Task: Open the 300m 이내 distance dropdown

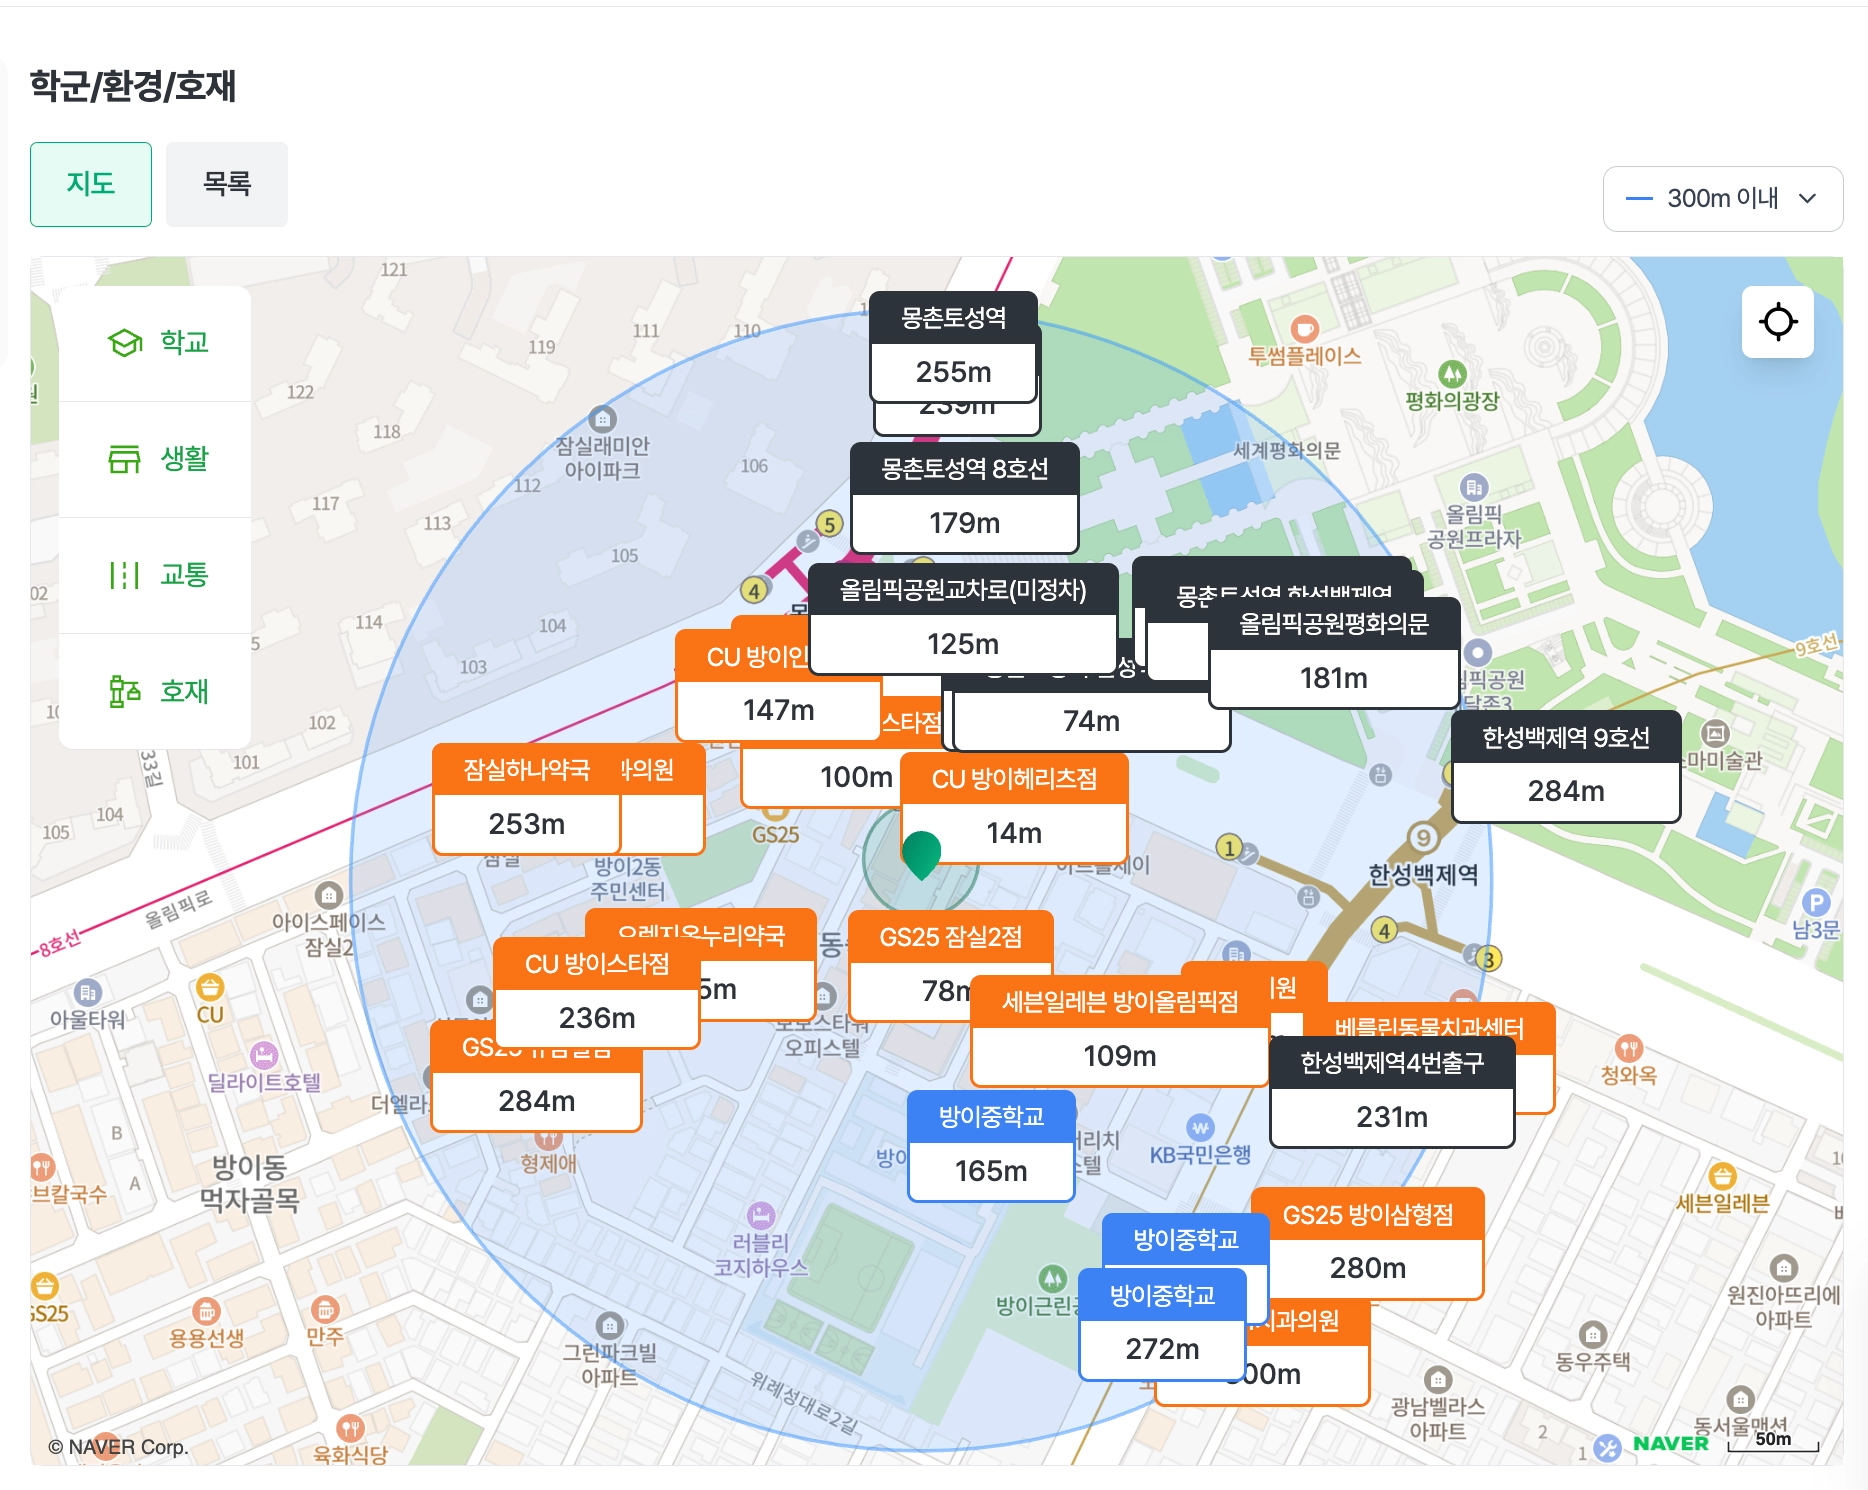Action: (x=1723, y=199)
